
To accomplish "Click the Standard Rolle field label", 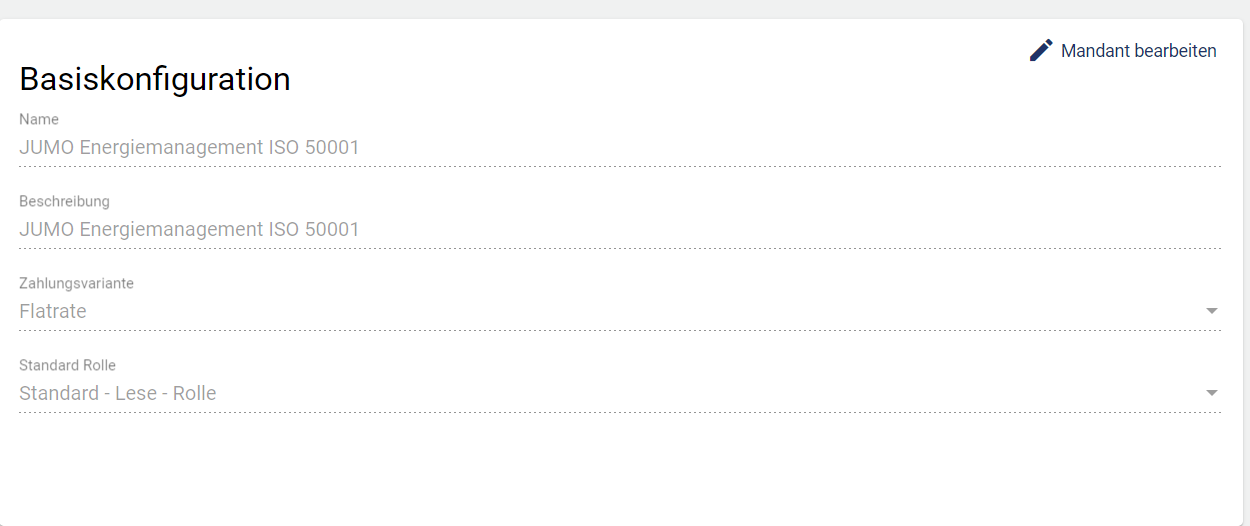I will coord(67,366).
